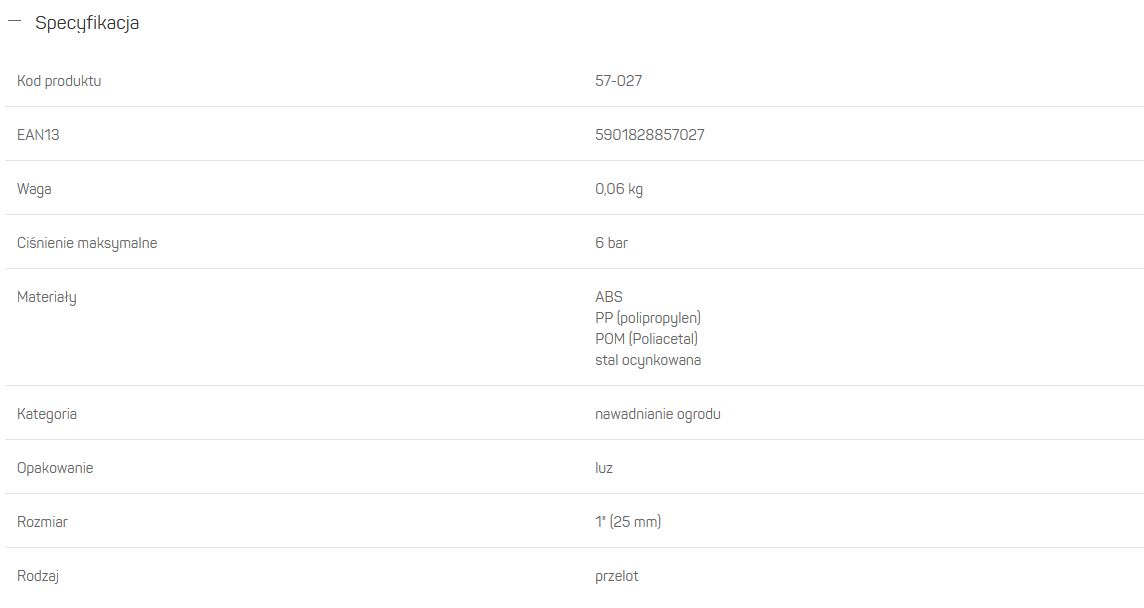Click the Materiały label

point(47,297)
